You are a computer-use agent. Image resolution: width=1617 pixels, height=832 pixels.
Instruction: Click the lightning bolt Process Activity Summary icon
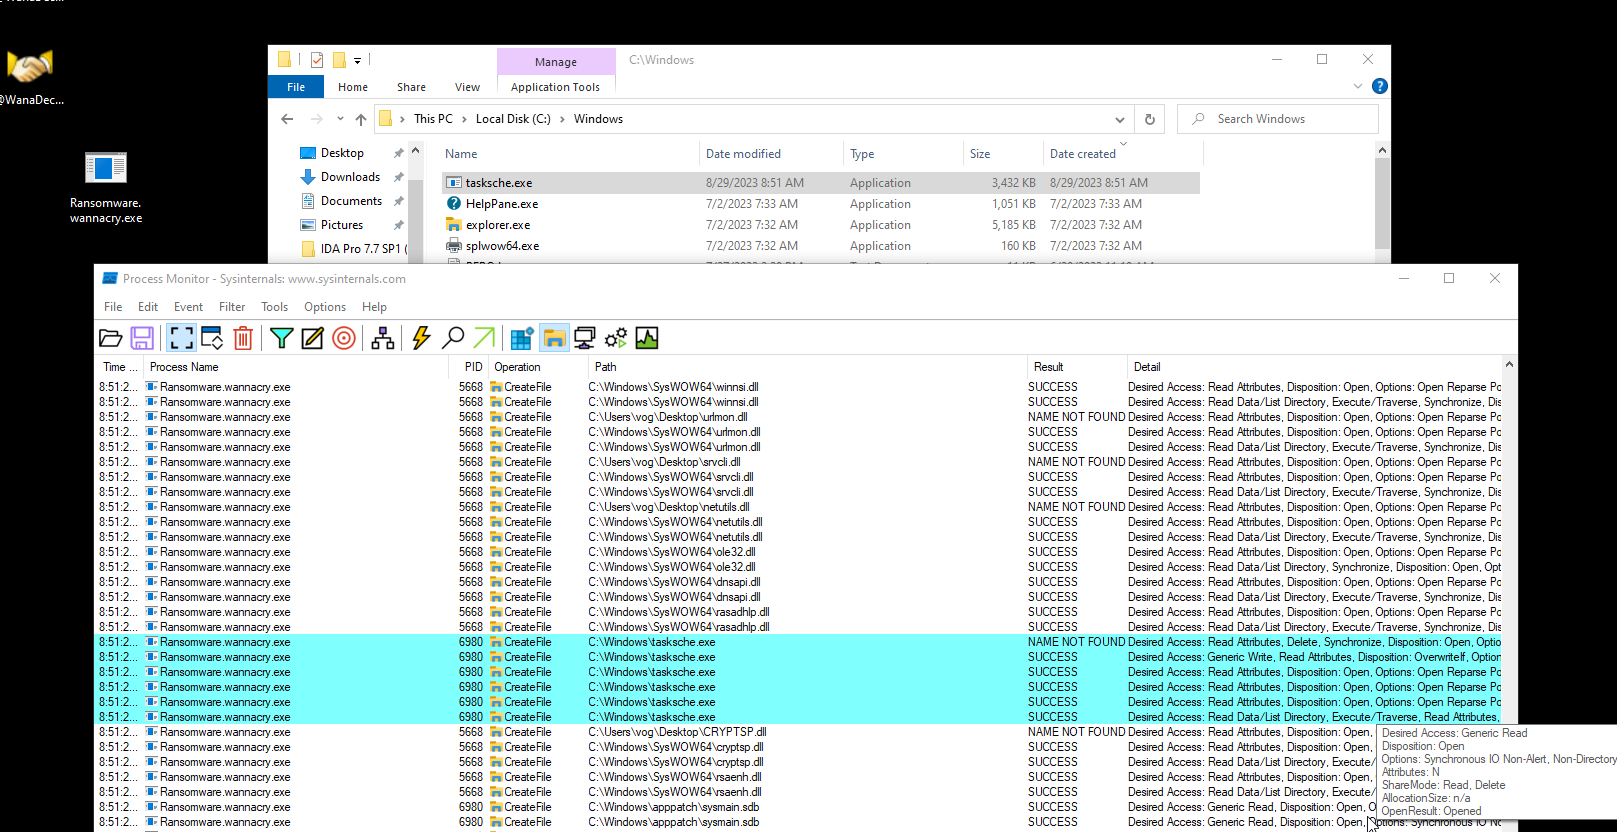pos(421,338)
